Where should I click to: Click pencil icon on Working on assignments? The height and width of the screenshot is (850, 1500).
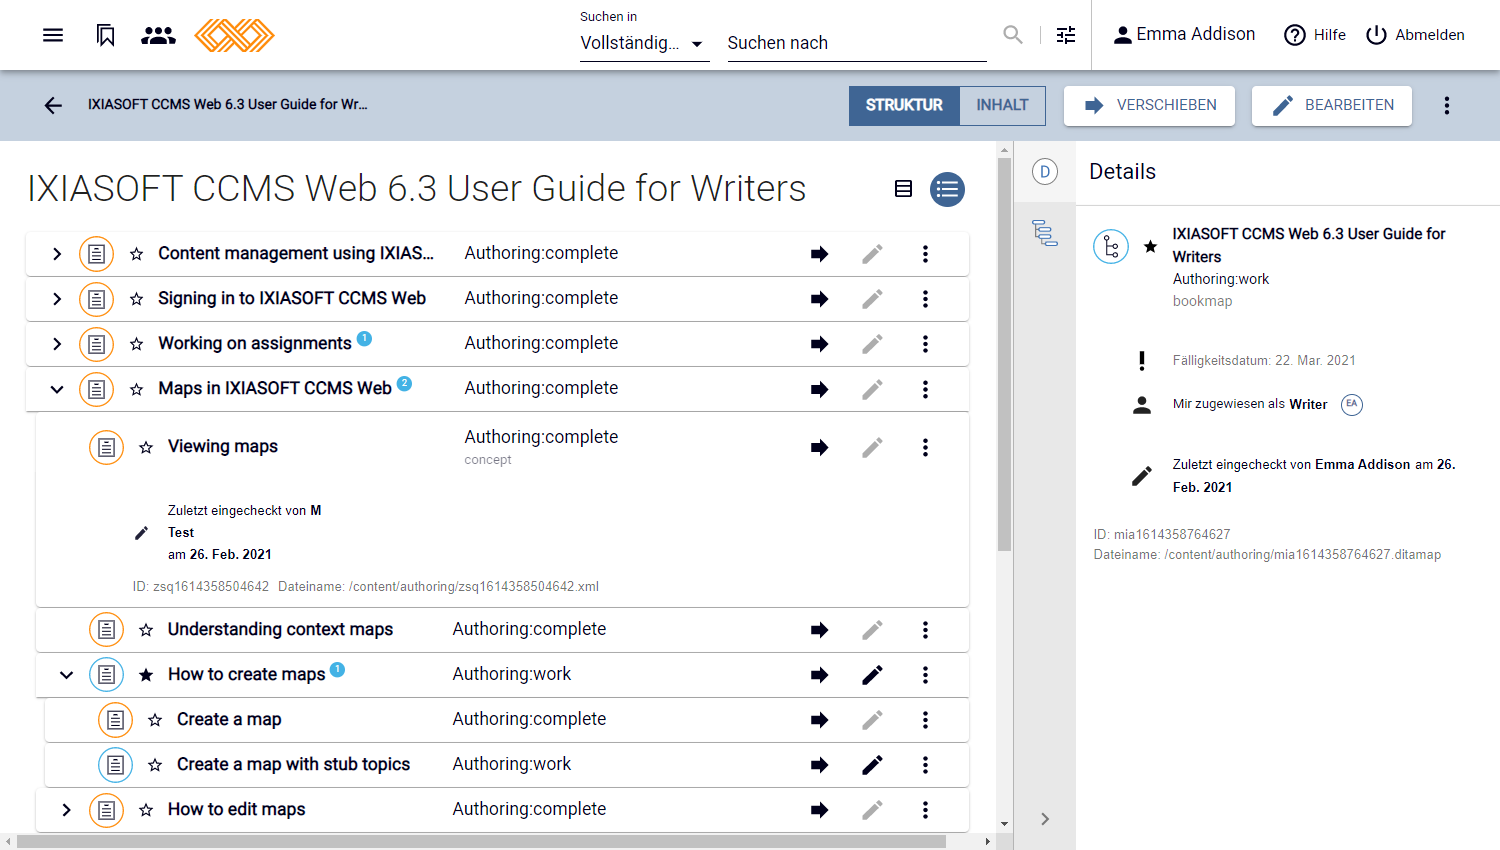[x=872, y=344]
